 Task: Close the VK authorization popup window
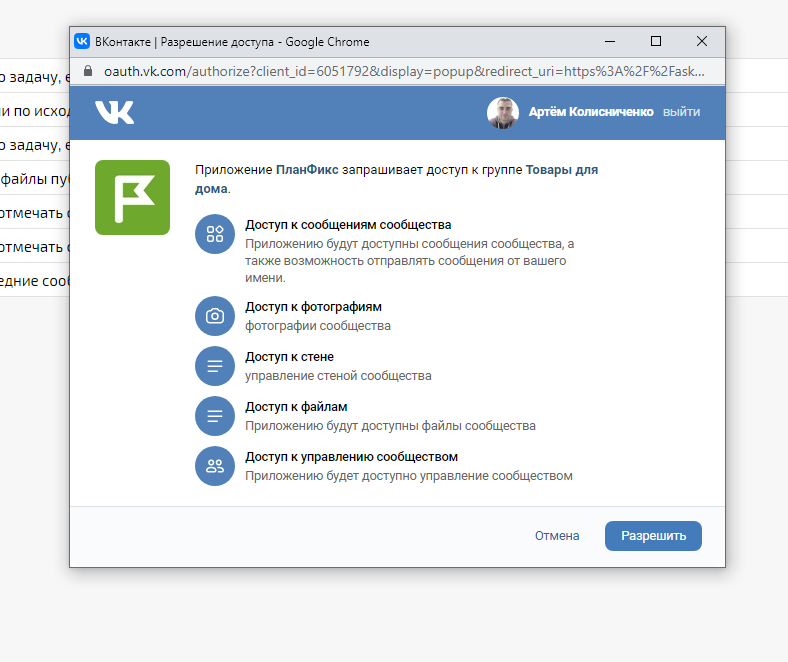coord(702,41)
